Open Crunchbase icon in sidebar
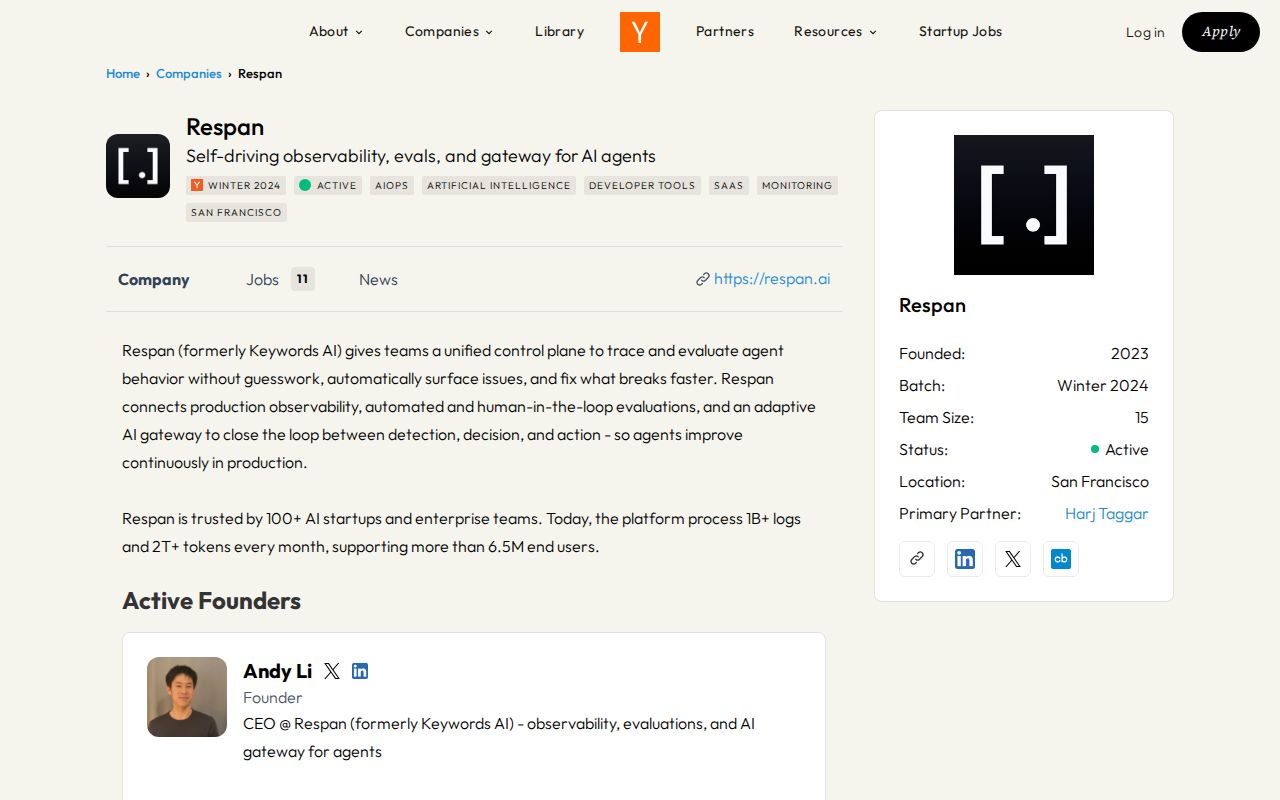The height and width of the screenshot is (800, 1280). pyautogui.click(x=1061, y=559)
